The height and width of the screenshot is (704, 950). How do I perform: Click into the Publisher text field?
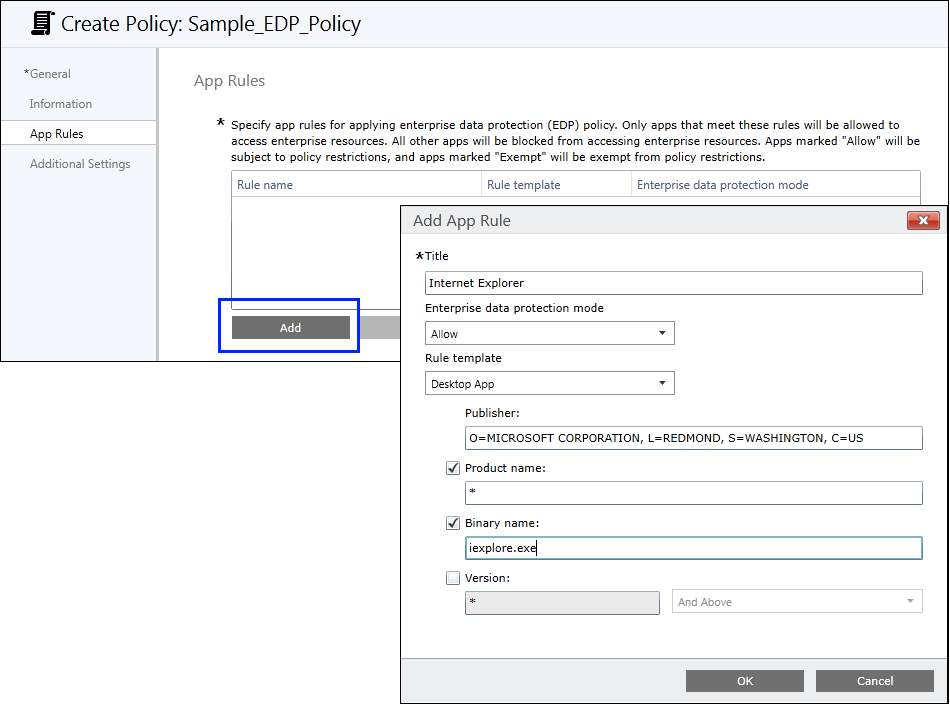(x=693, y=438)
